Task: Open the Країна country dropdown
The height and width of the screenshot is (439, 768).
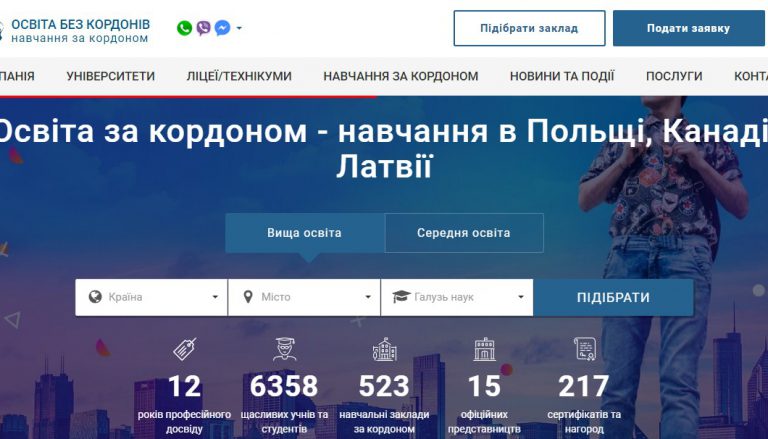Action: click(151, 297)
